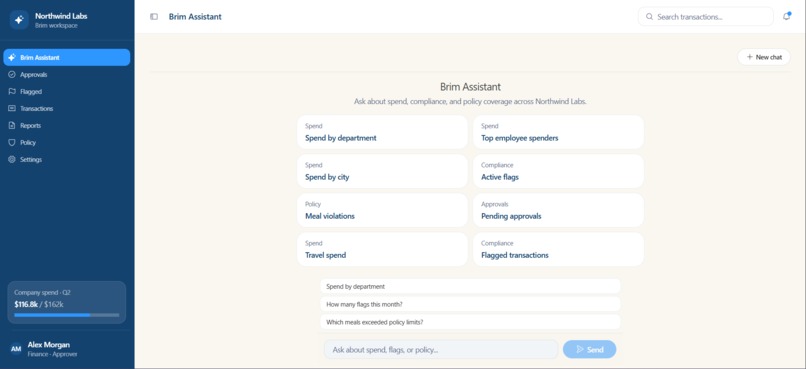Click the Search transactions field
This screenshot has height=369, width=806.
[706, 16]
